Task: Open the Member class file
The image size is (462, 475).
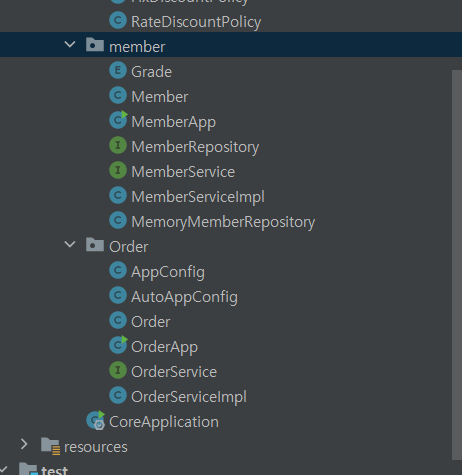Action: pyautogui.click(x=160, y=97)
